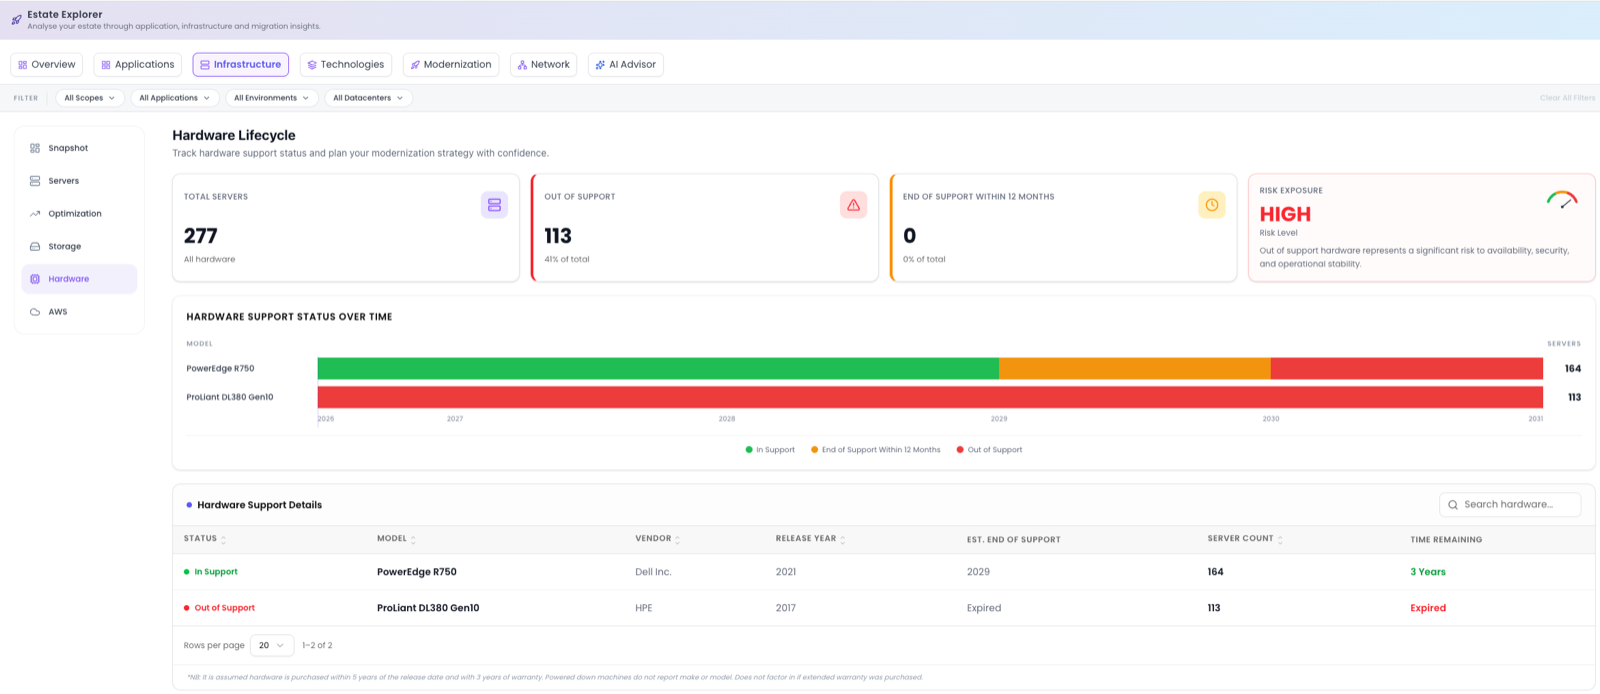Click the Out of Support 113 card
1600x694 pixels.
[x=705, y=228]
